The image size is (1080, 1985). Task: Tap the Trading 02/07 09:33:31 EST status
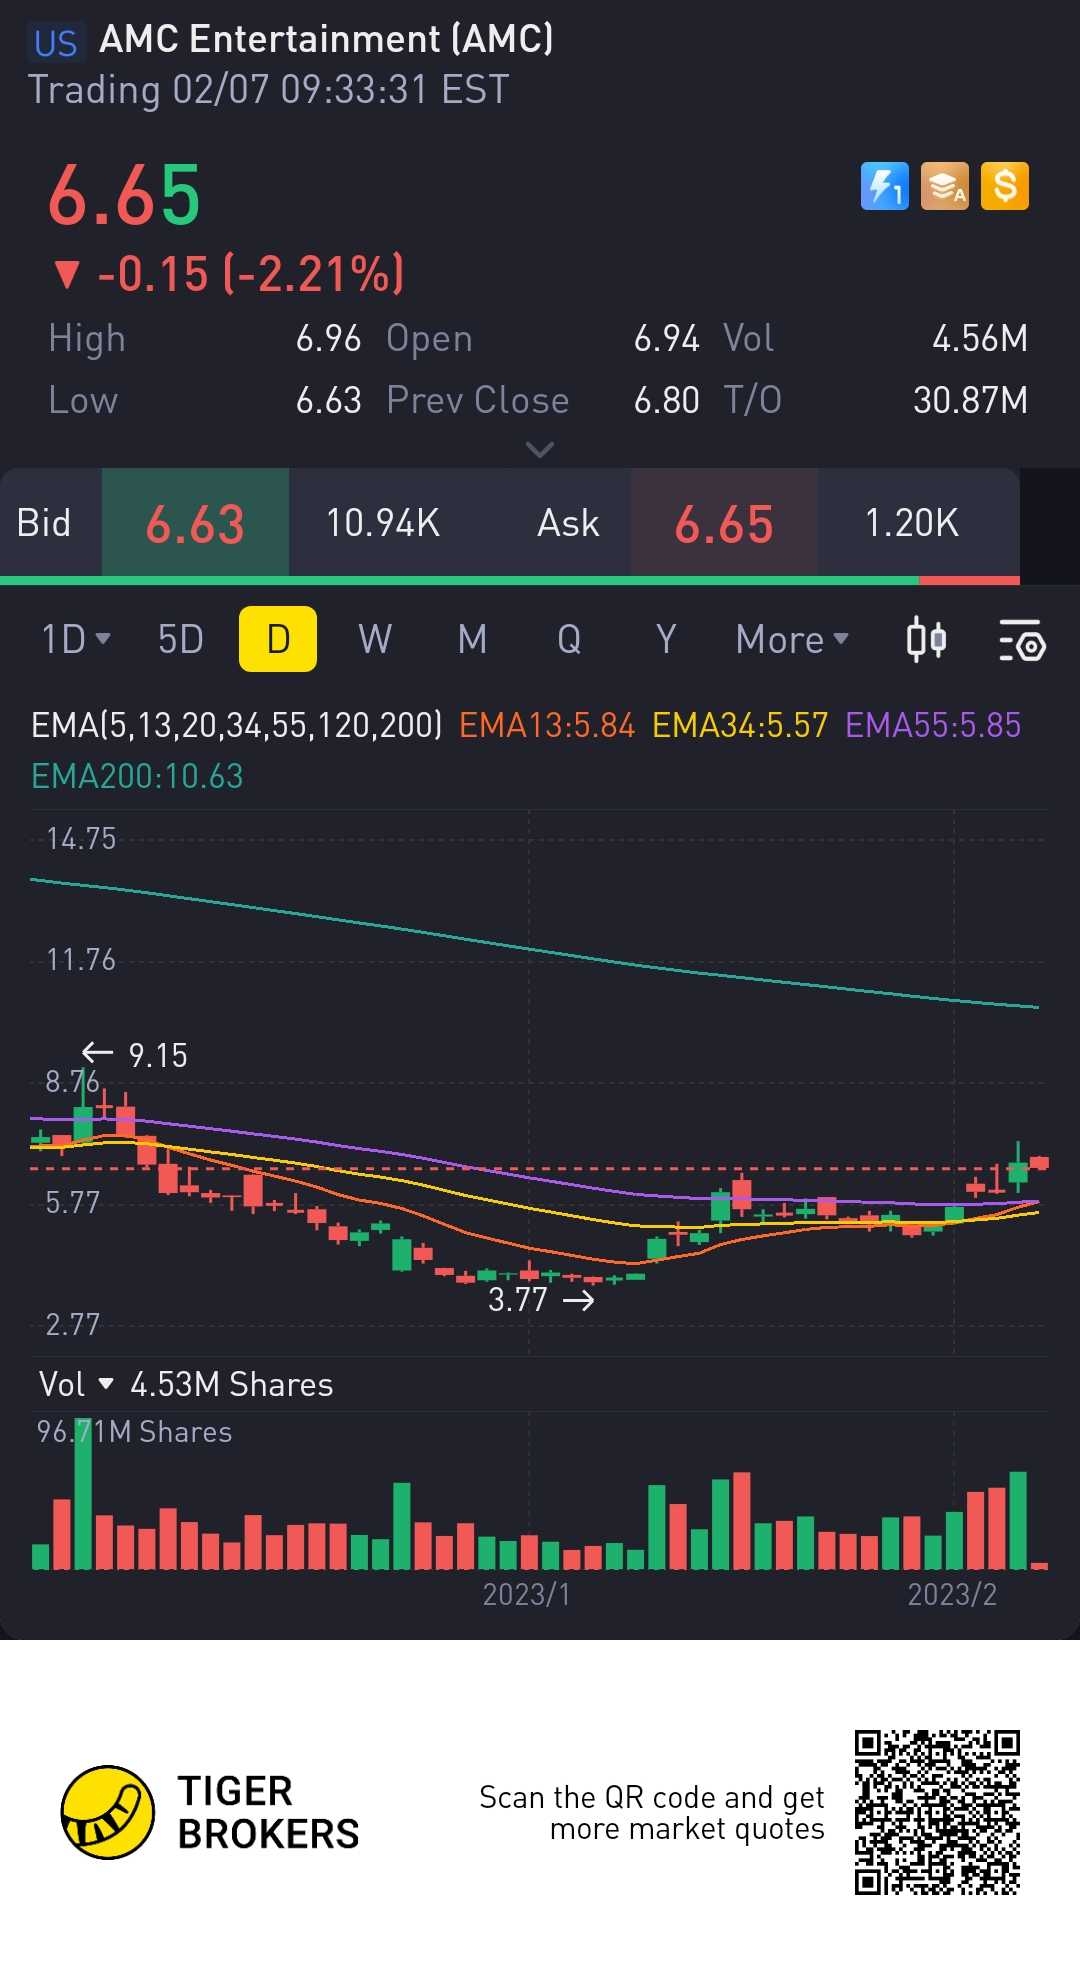point(268,90)
